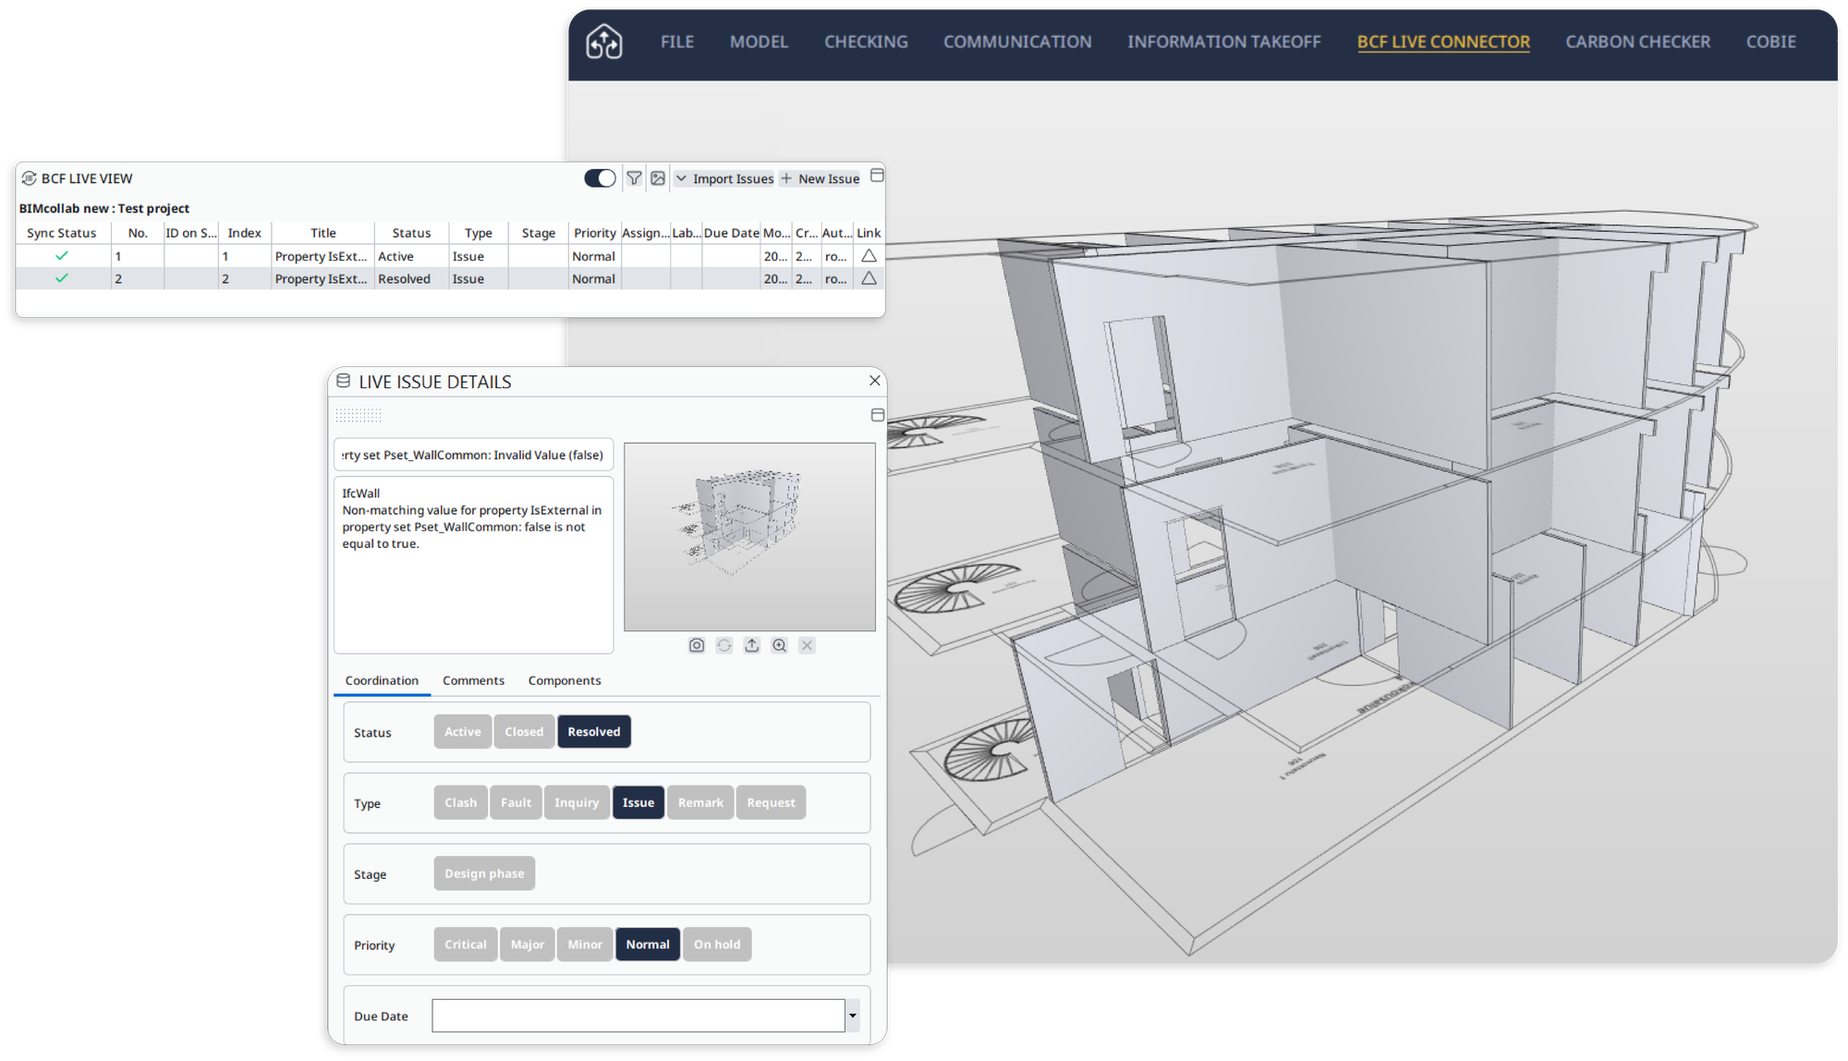Click the camera snapshot icon below the thumbnail
1848x1061 pixels.
coord(697,645)
